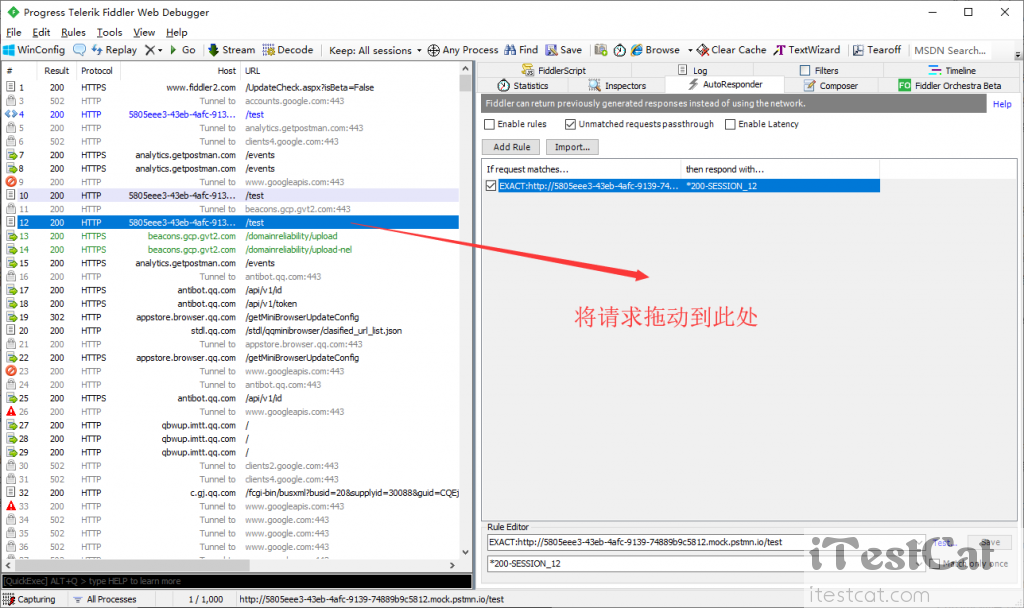Viewport: 1024px width, 608px height.
Task: Check the Enable Latency option
Action: click(730, 124)
